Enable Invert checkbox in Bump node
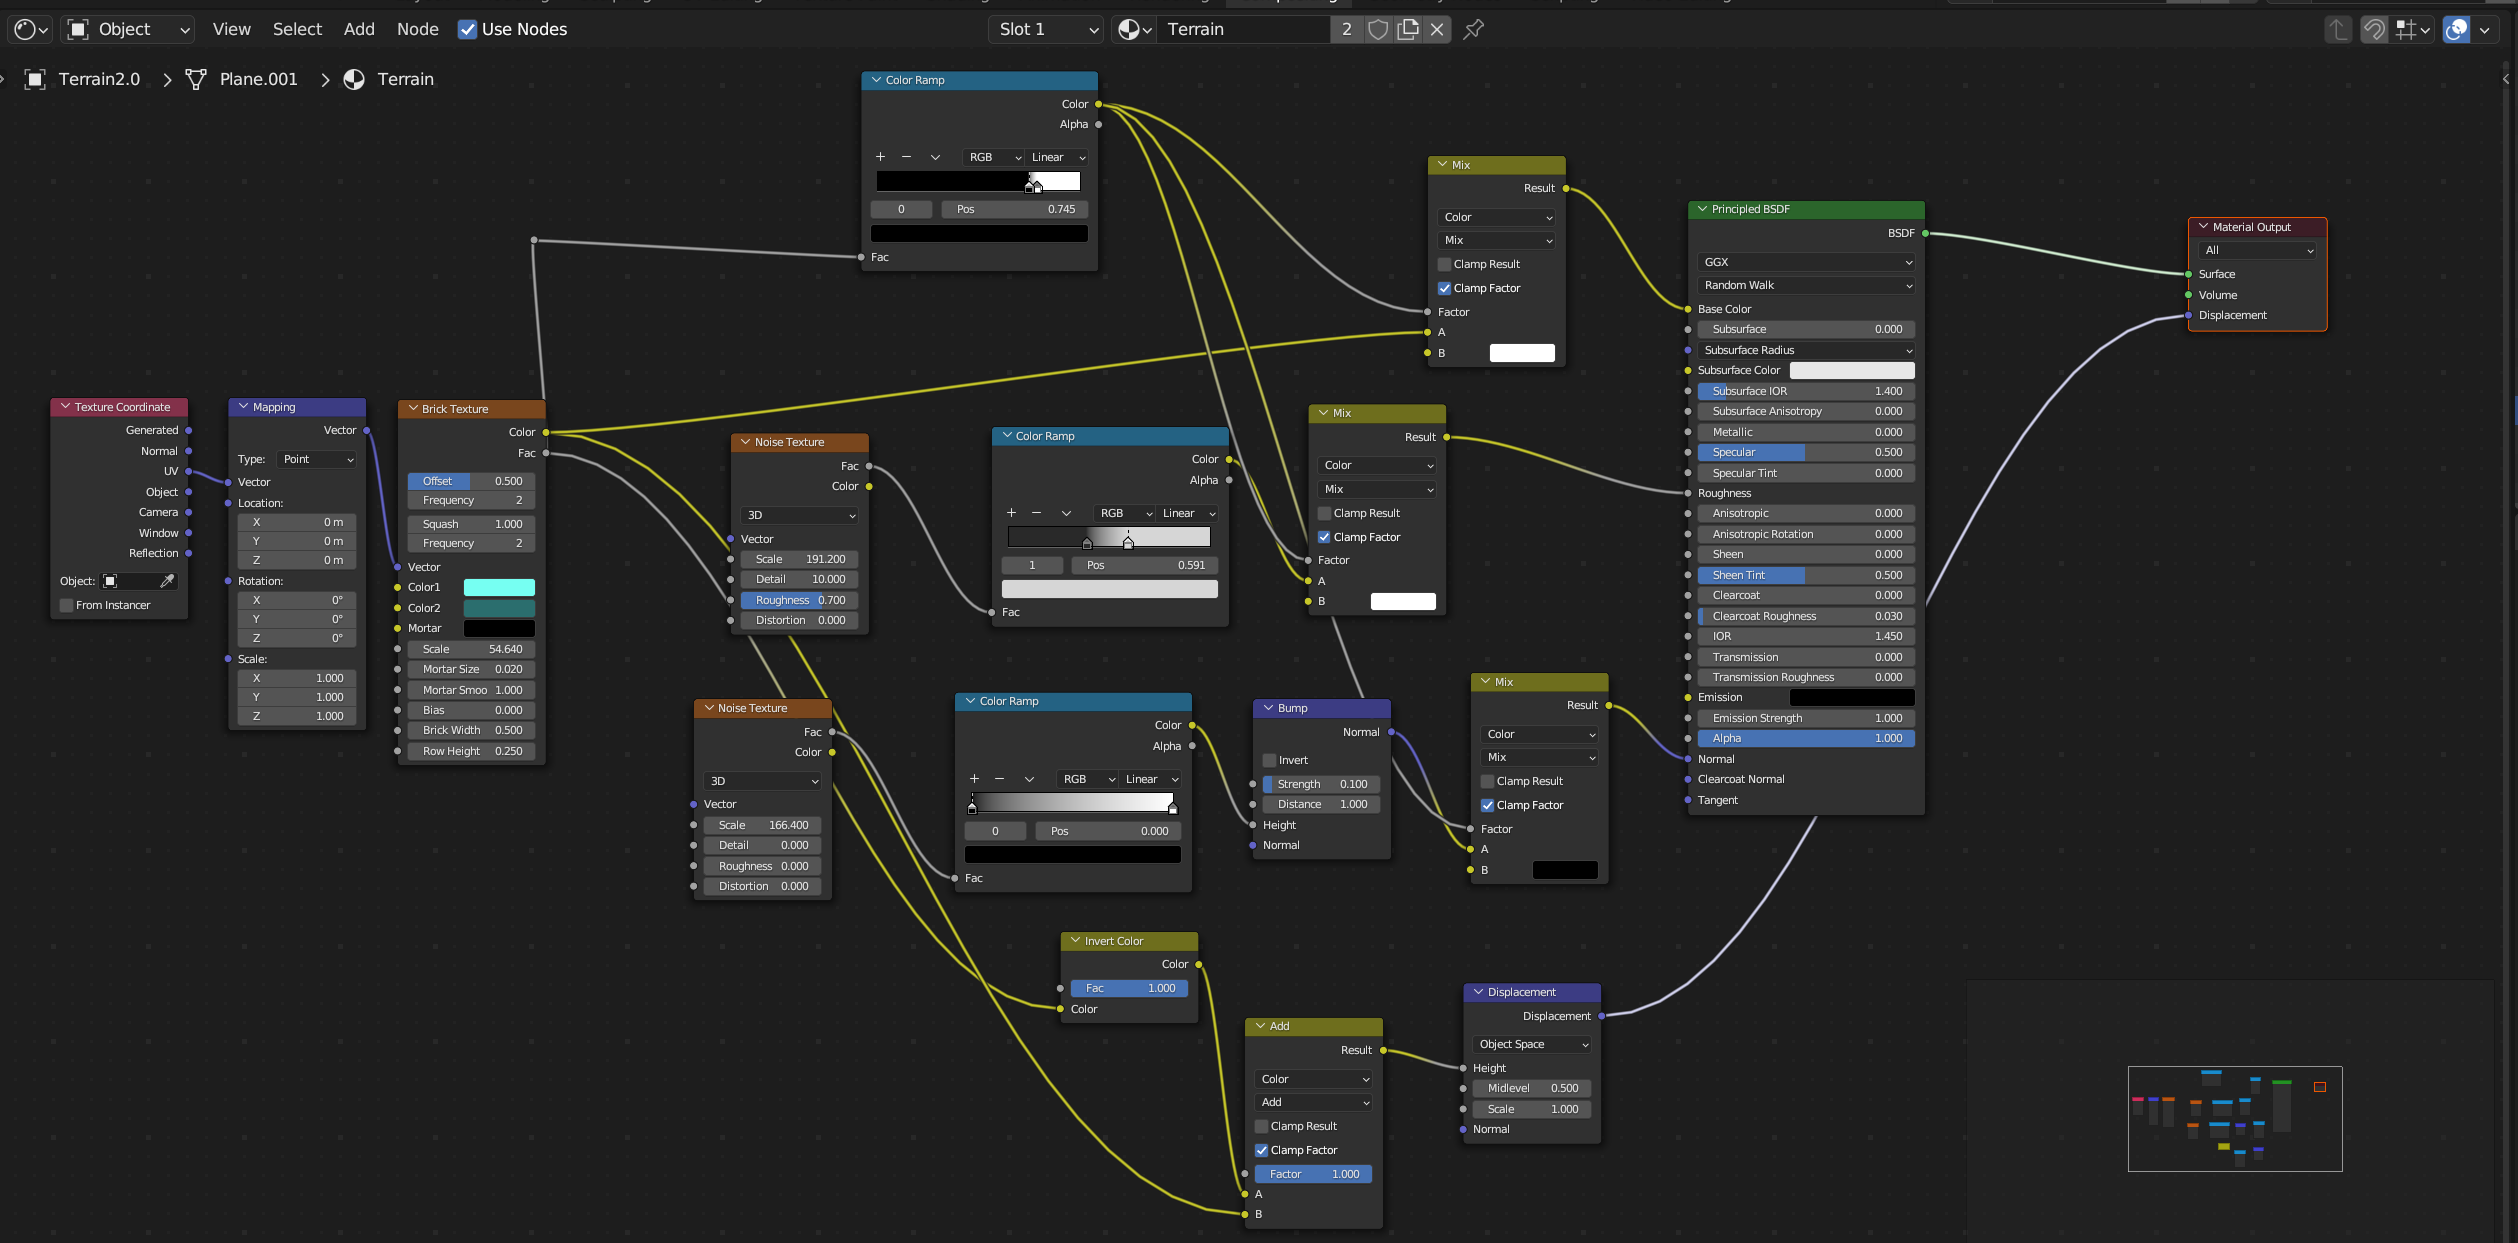This screenshot has width=2518, height=1243. (x=1270, y=760)
